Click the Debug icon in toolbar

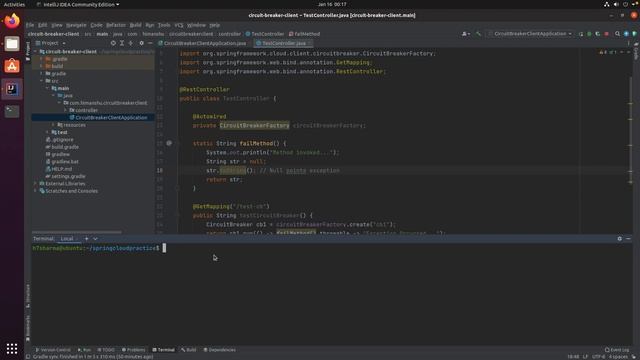pos(589,34)
